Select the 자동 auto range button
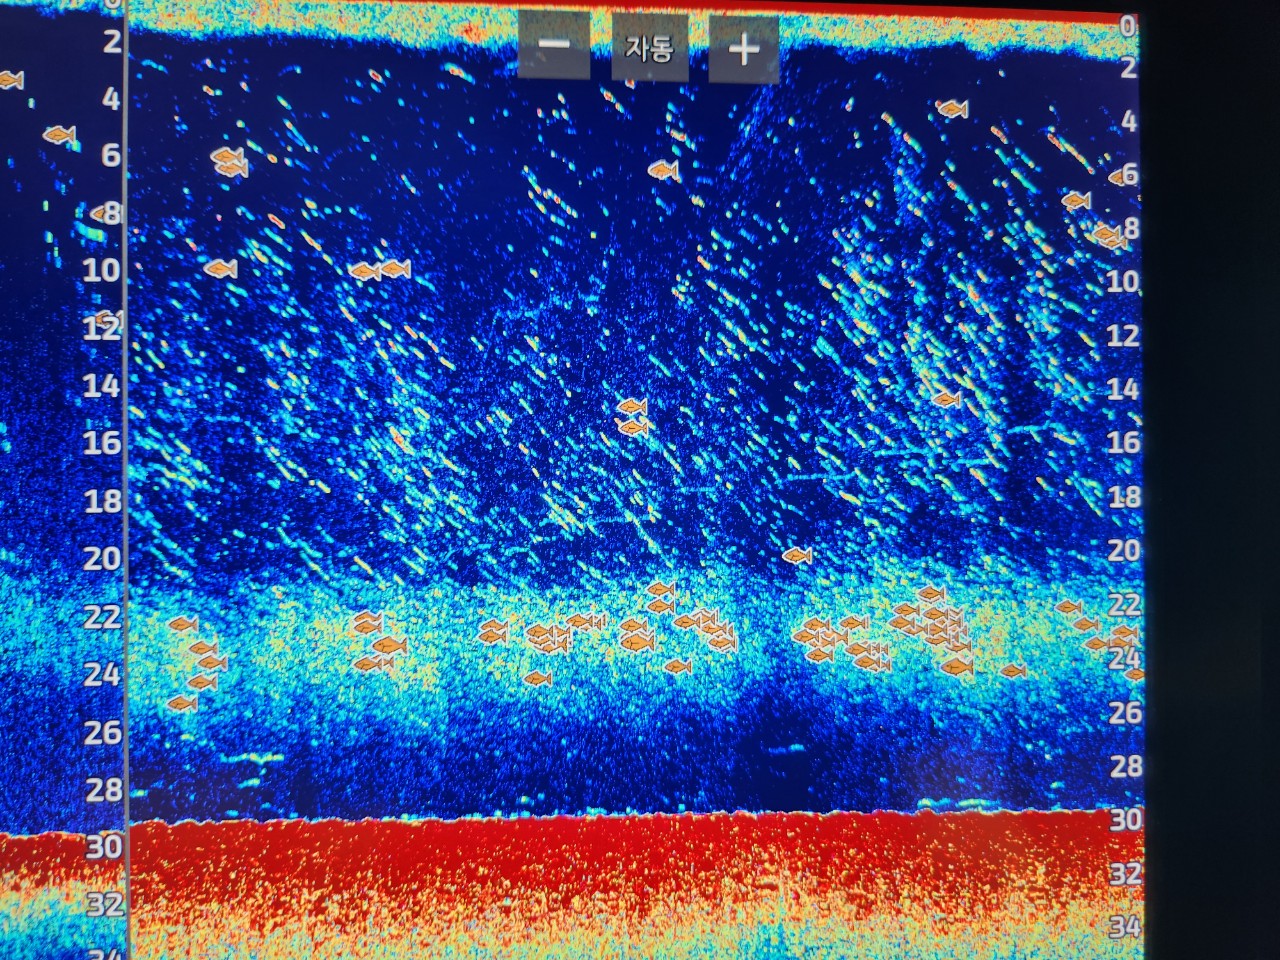This screenshot has width=1280, height=960. tap(649, 47)
